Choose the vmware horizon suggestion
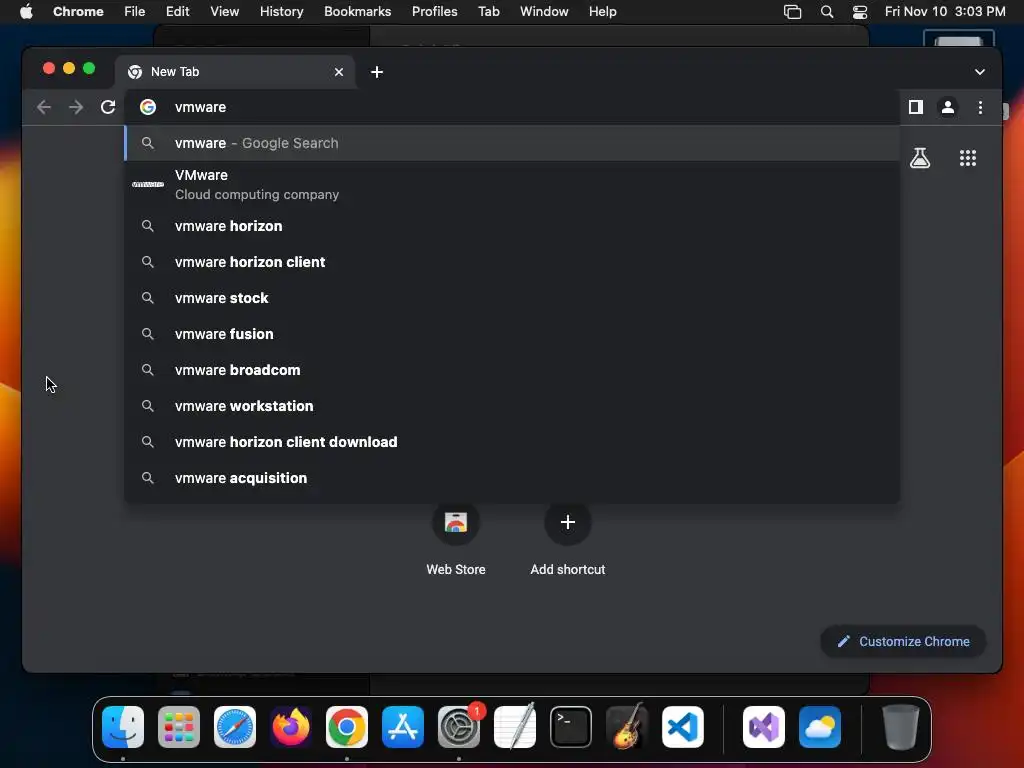This screenshot has height=768, width=1024. (513, 226)
